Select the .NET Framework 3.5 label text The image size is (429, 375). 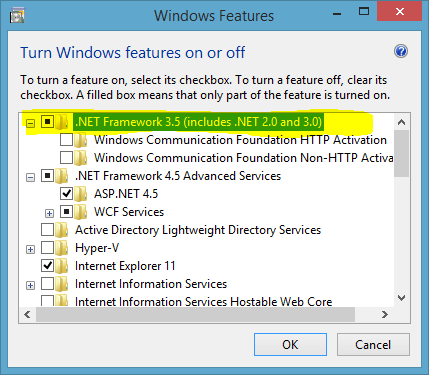point(198,122)
